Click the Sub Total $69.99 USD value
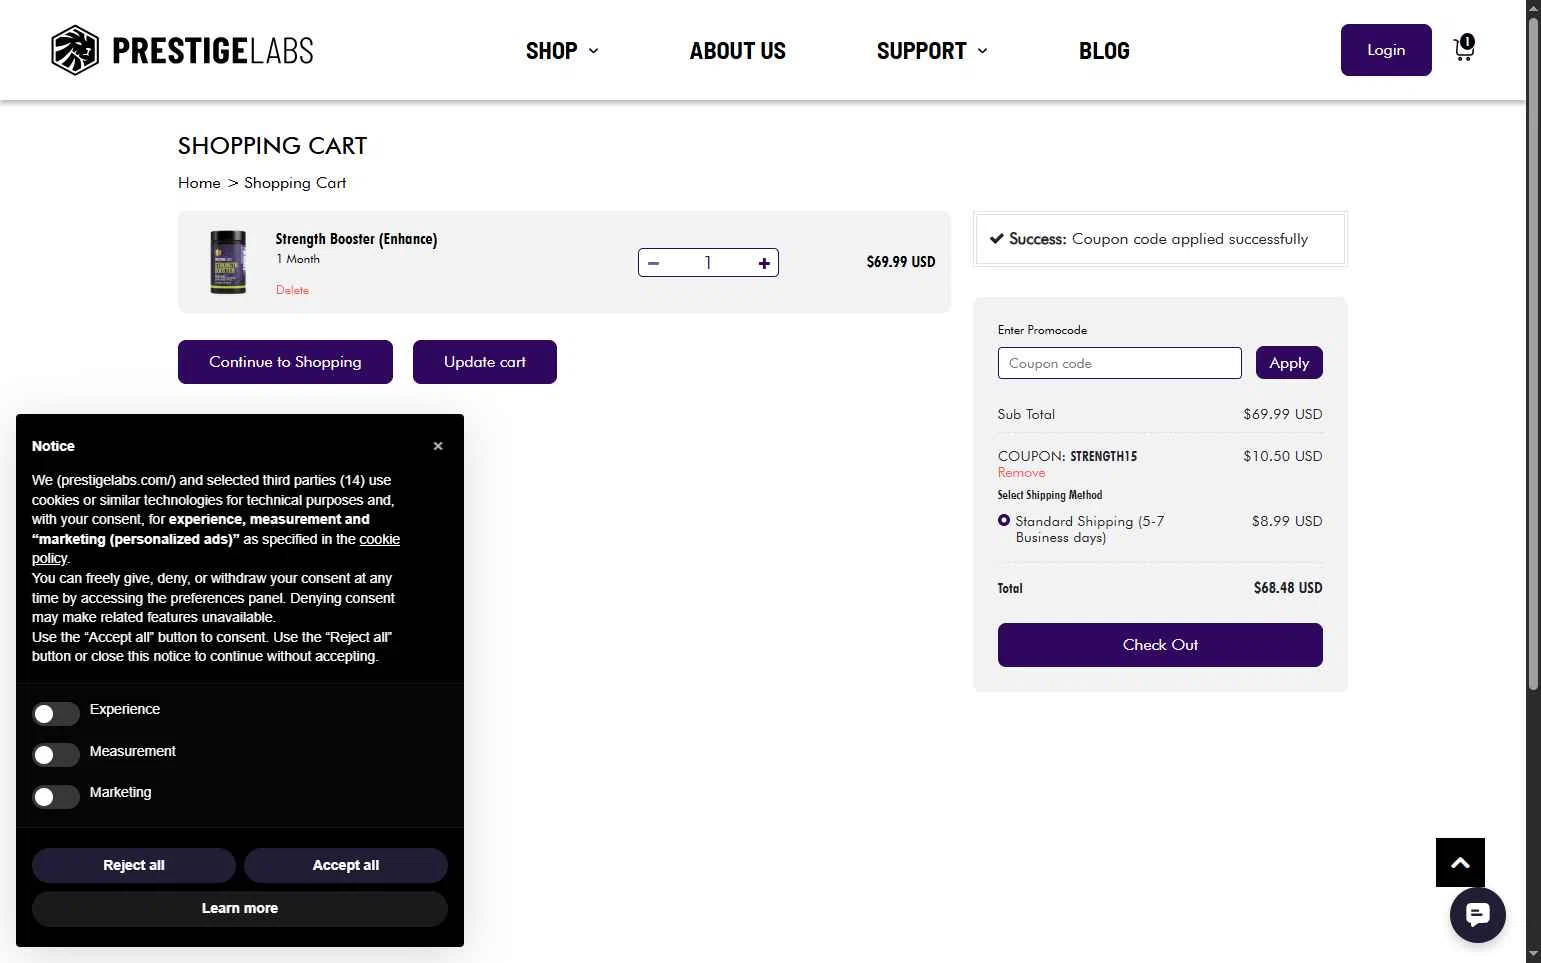 pos(1282,414)
